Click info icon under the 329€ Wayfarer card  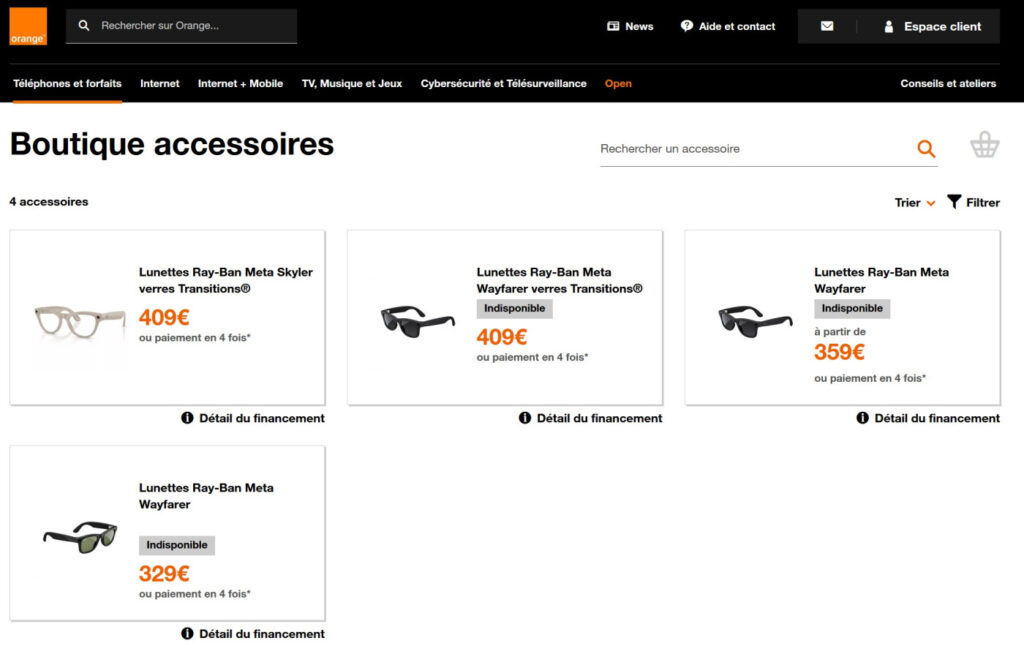(x=187, y=633)
